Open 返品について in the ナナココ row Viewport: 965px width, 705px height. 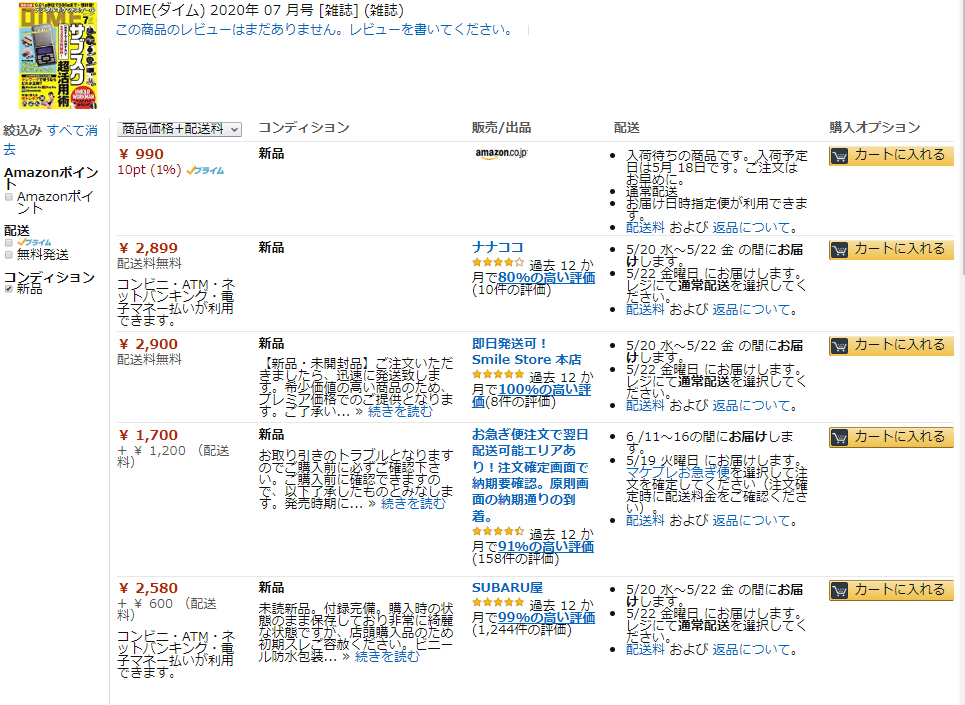751,309
